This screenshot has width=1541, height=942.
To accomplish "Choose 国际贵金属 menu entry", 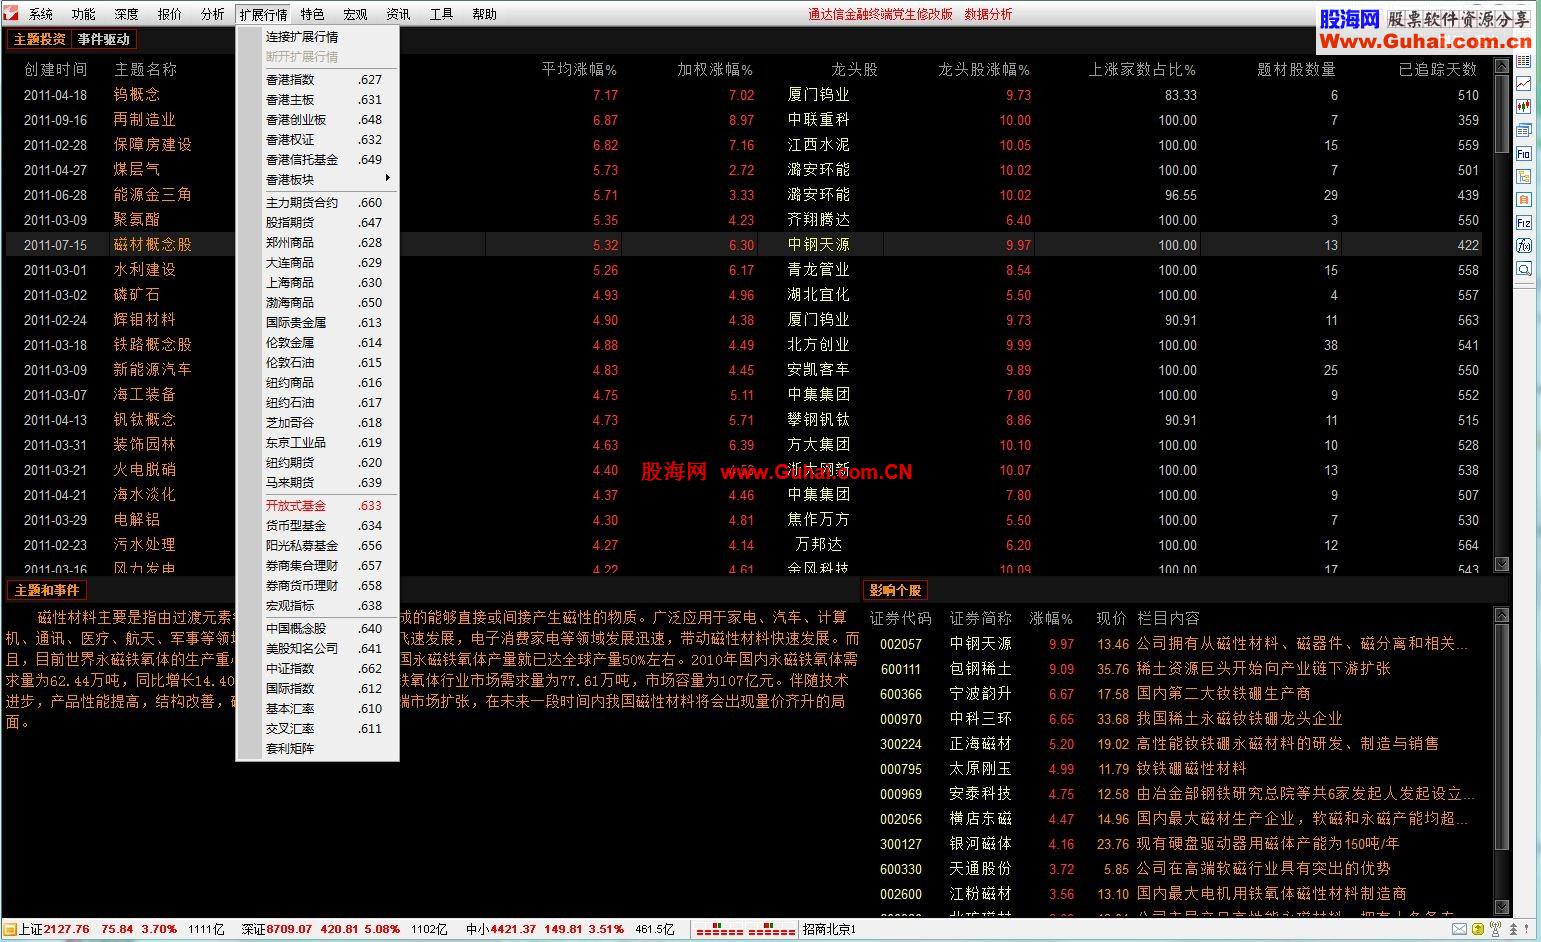I will [x=317, y=323].
